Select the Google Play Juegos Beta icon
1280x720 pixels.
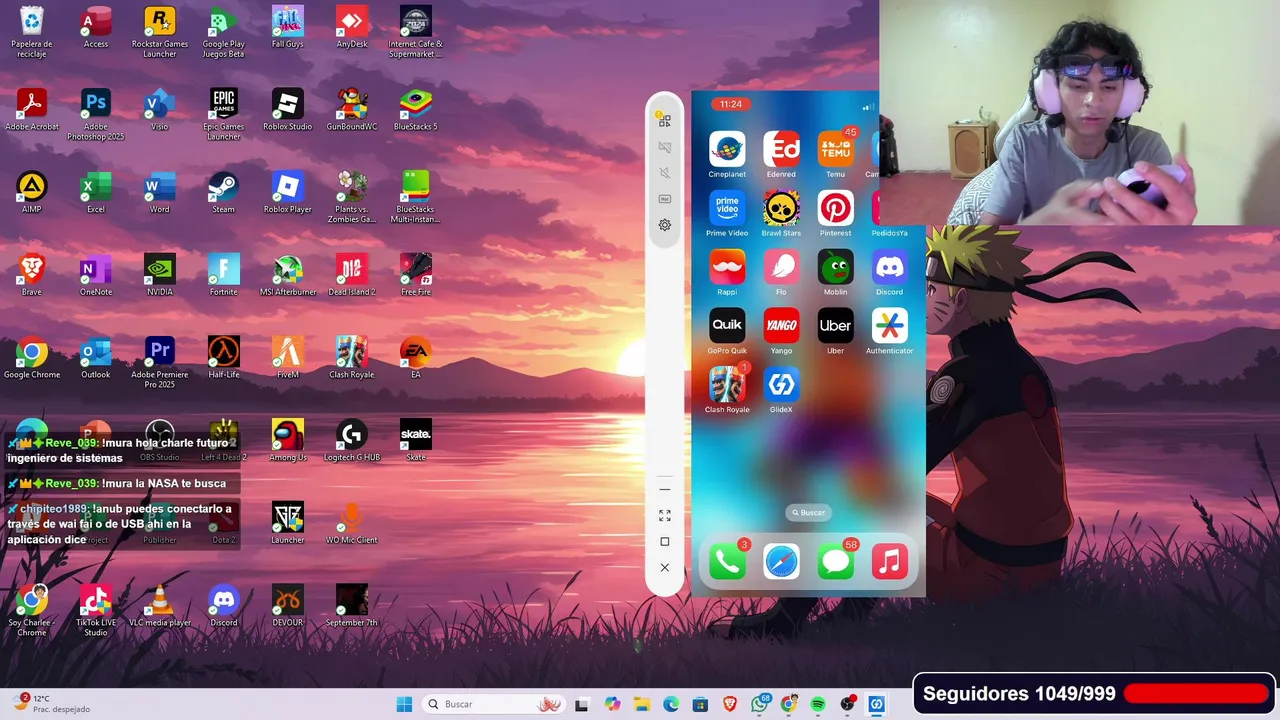tap(223, 32)
